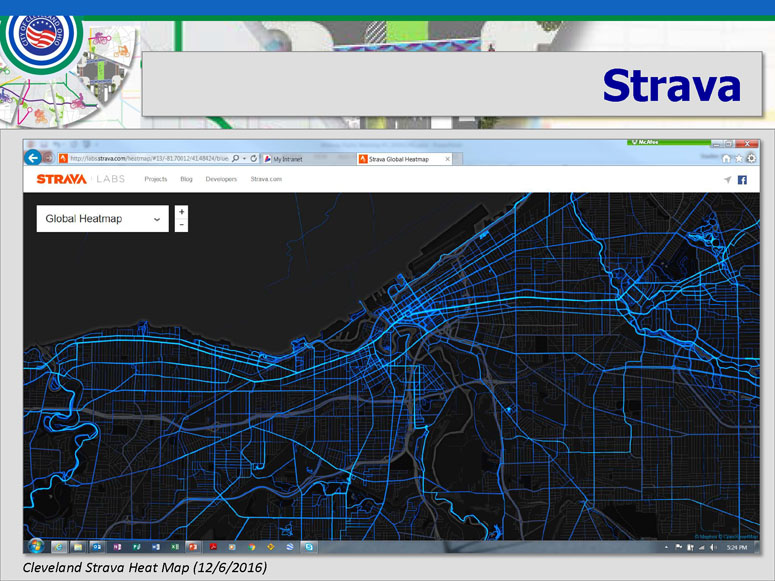Open Outlook in the taskbar

(x=97, y=547)
